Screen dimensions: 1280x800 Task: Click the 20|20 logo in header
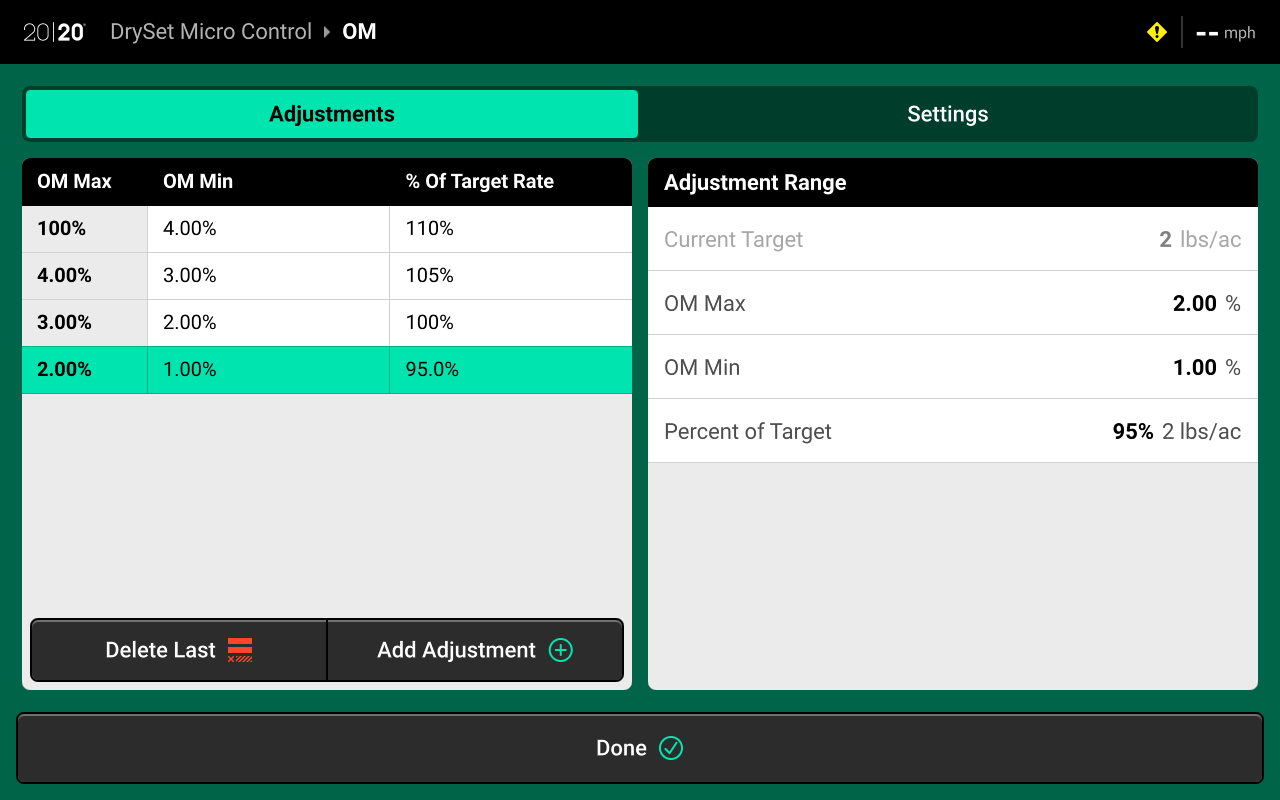tap(54, 32)
